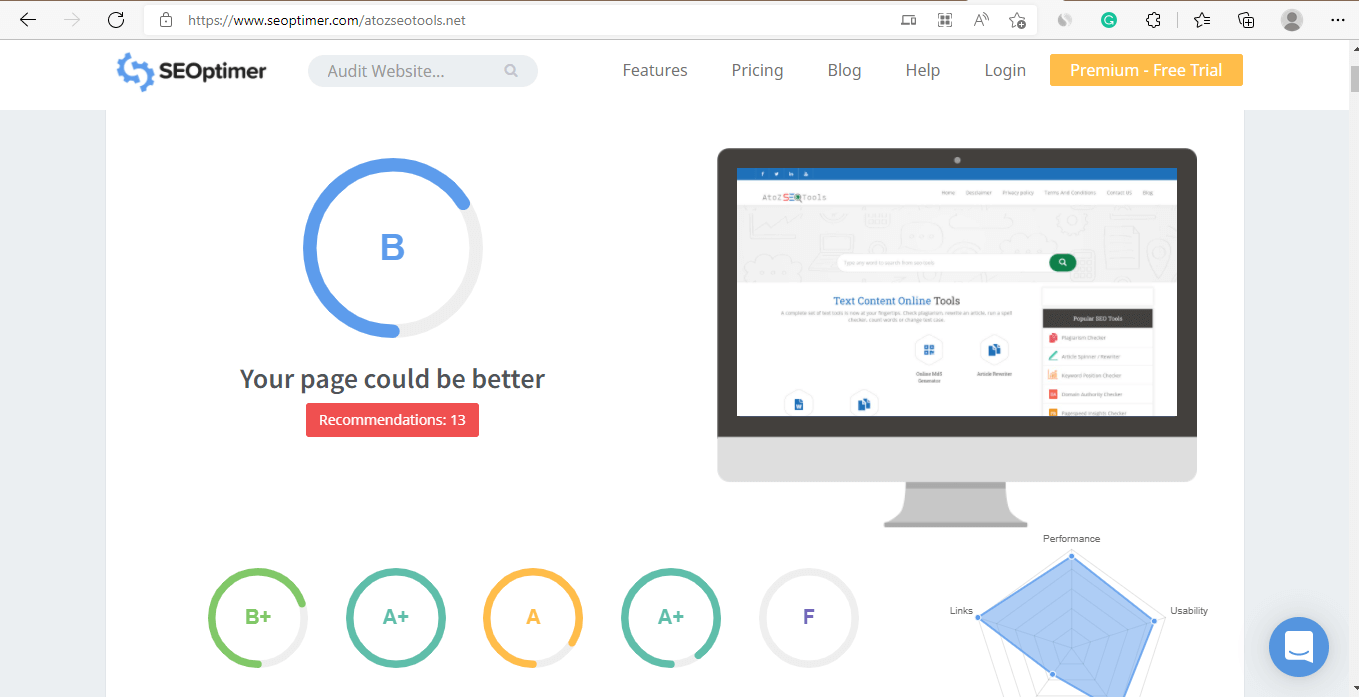Click the second A+ score circle
This screenshot has width=1359, height=697.
pos(671,618)
